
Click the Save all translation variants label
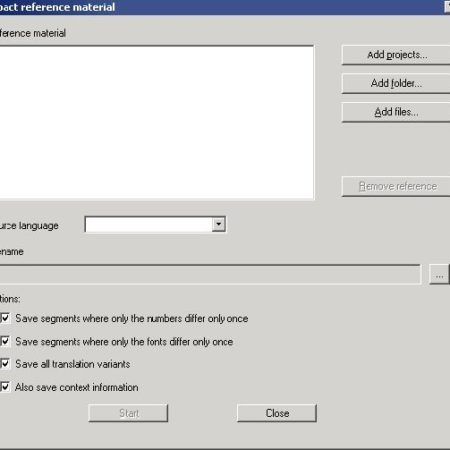tap(73, 364)
